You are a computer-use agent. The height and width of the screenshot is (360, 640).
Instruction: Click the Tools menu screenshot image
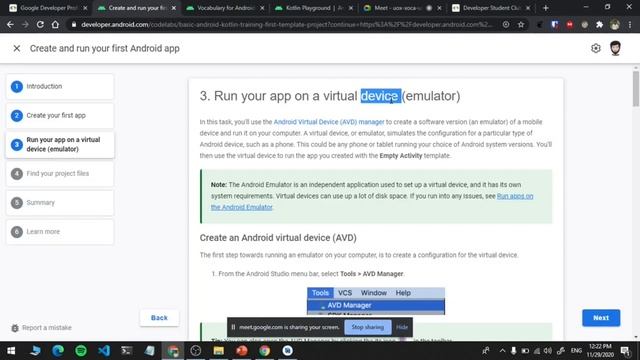tap(376, 301)
